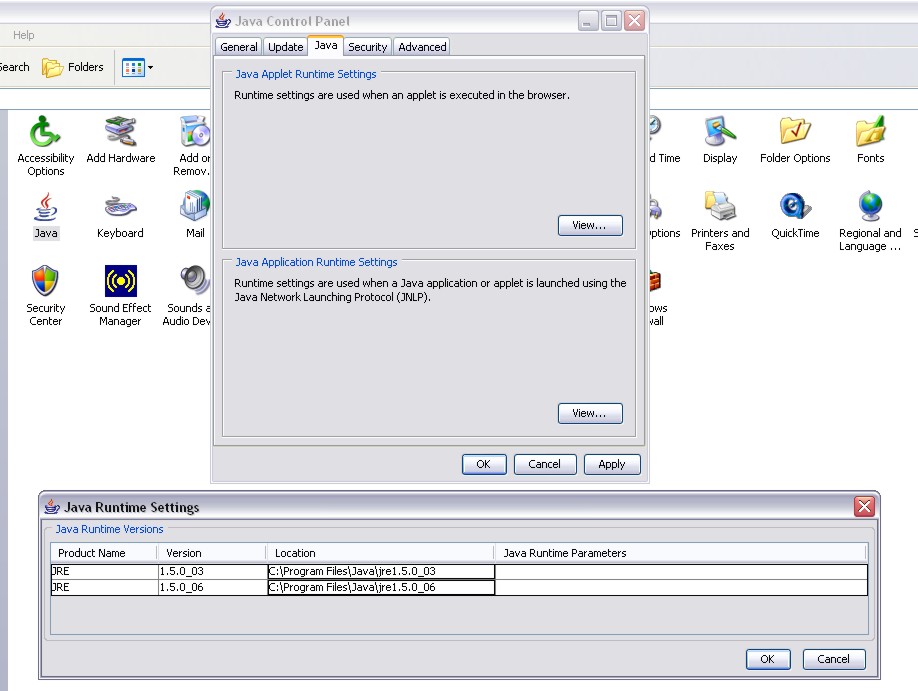Switch to the Update tab

point(285,47)
